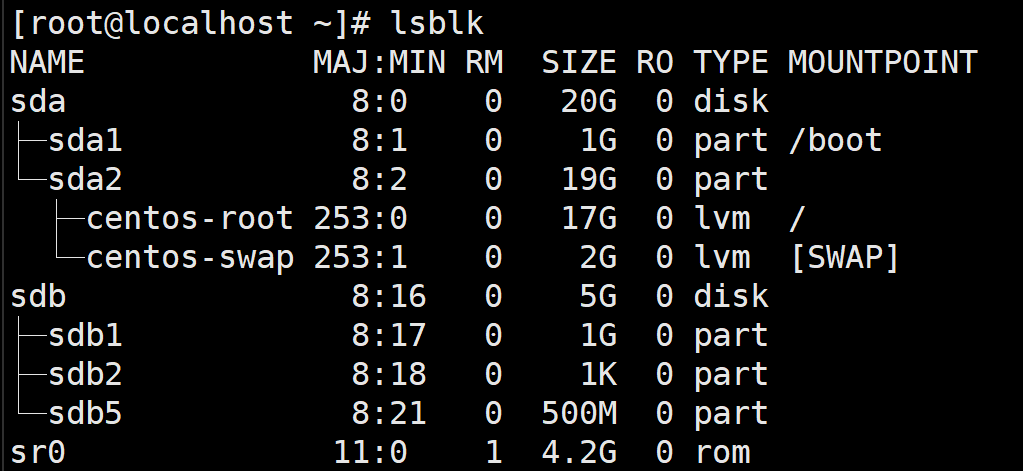1023x471 pixels.
Task: Select the sda2 partition name
Action: click(85, 179)
